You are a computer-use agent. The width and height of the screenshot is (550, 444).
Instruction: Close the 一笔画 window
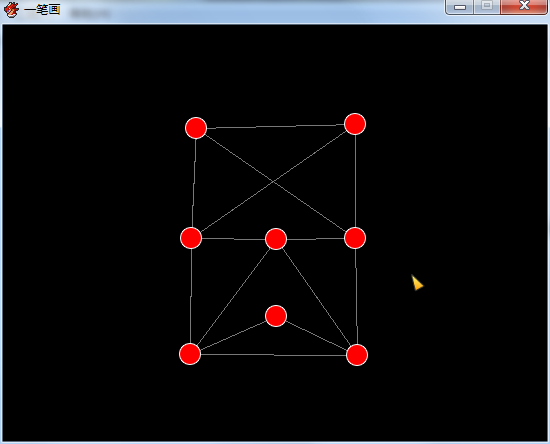(524, 6)
